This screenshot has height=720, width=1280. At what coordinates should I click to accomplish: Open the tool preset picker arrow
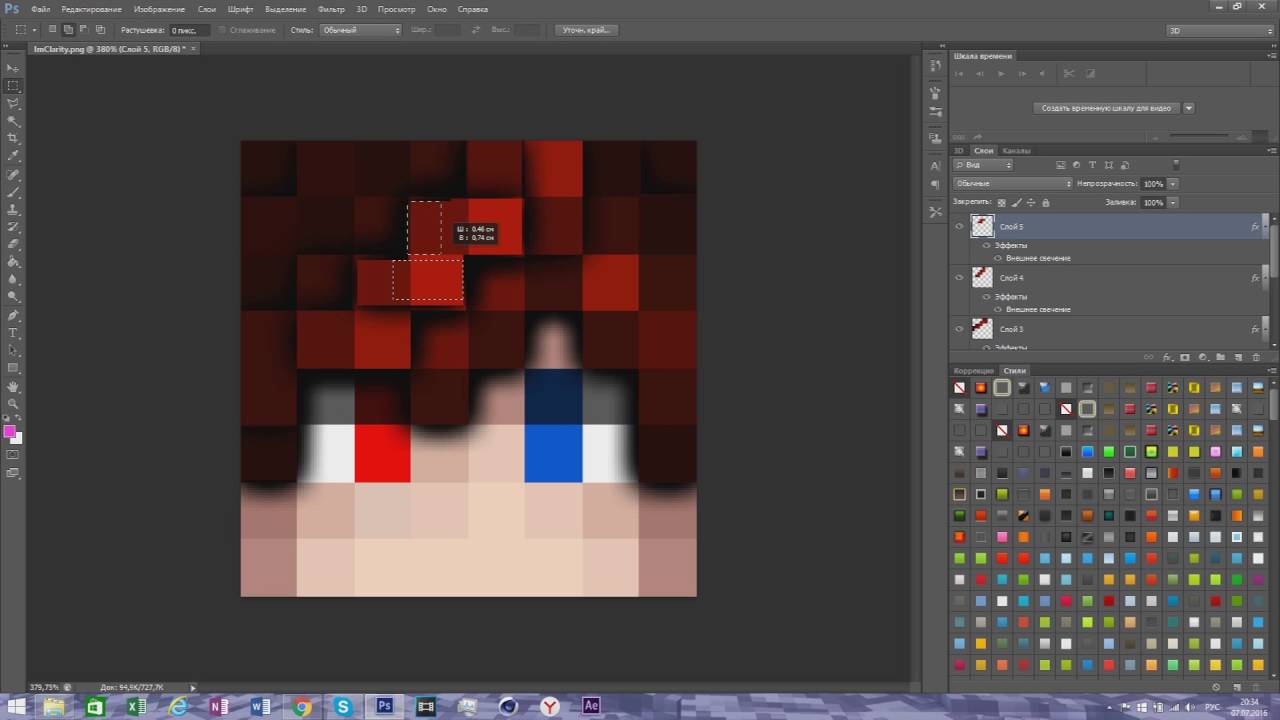pyautogui.click(x=36, y=30)
